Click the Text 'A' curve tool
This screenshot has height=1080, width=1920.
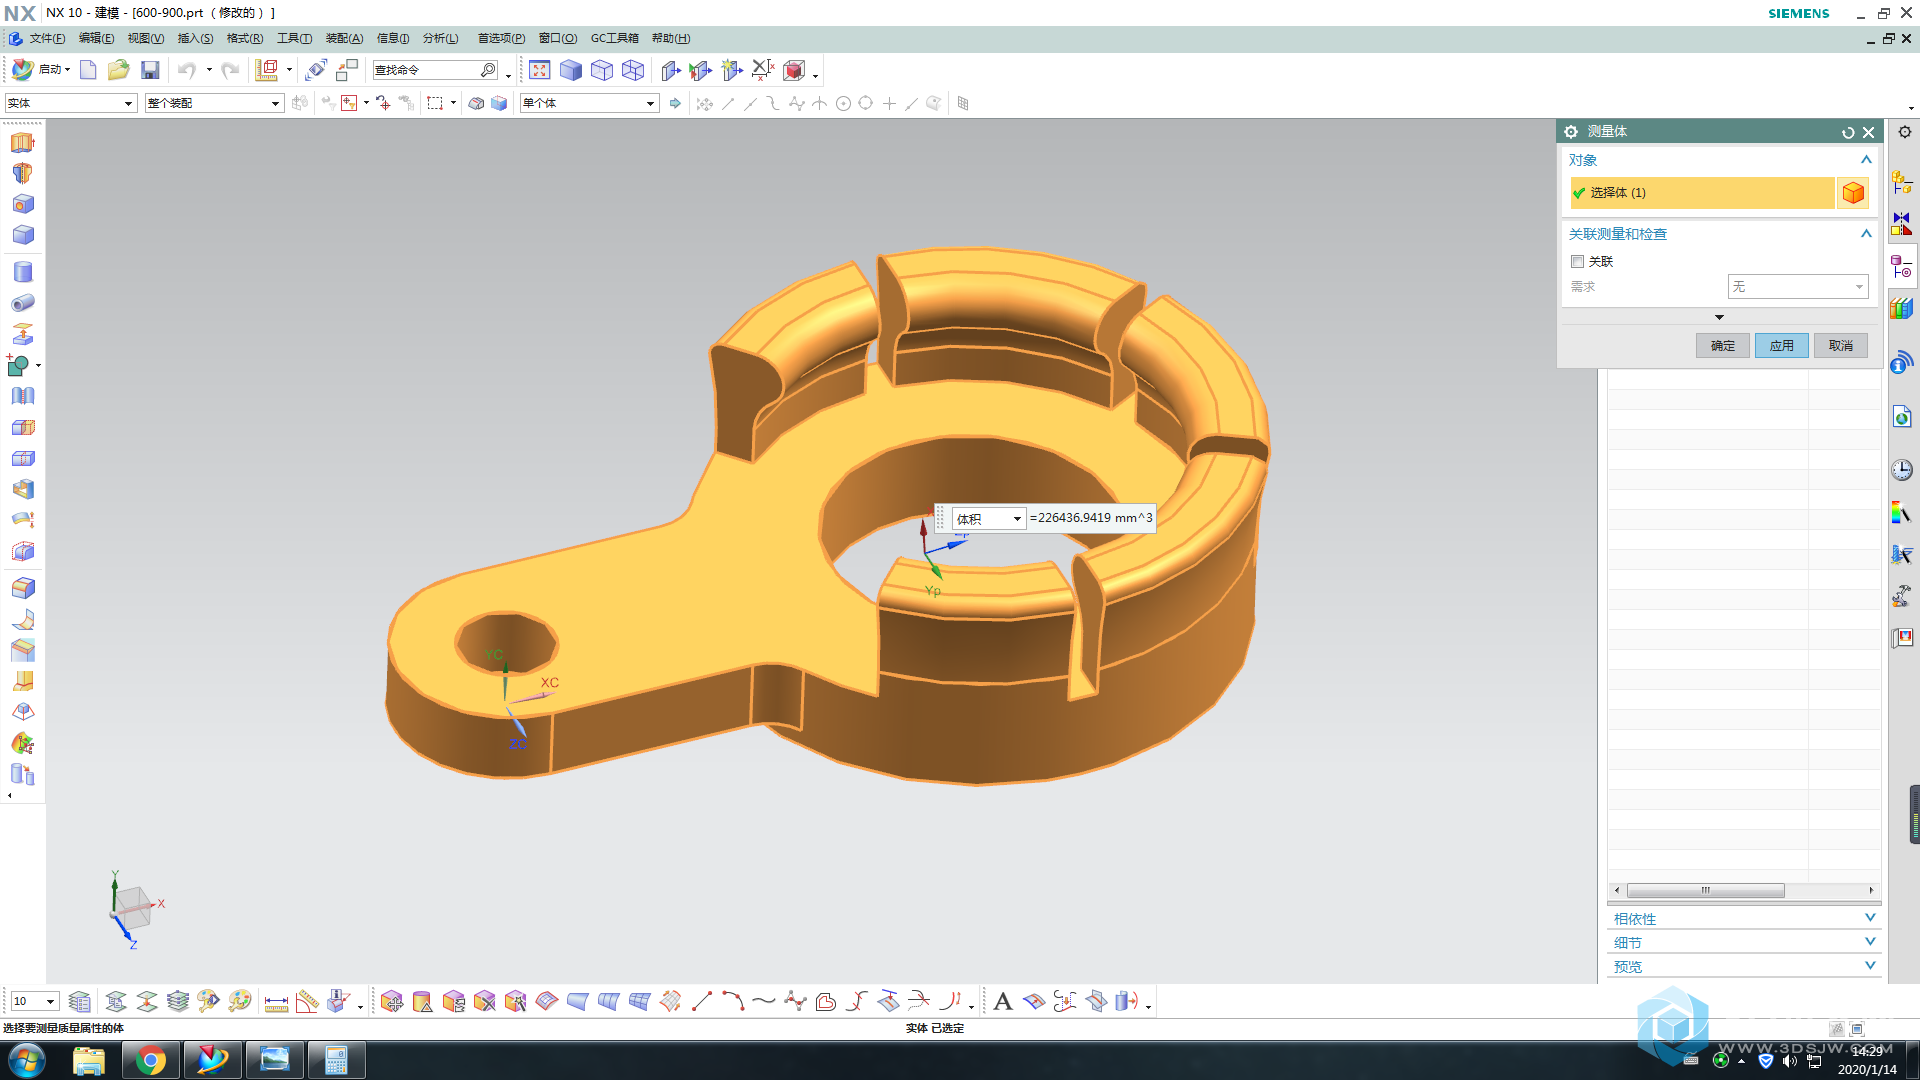pos(1003,1002)
